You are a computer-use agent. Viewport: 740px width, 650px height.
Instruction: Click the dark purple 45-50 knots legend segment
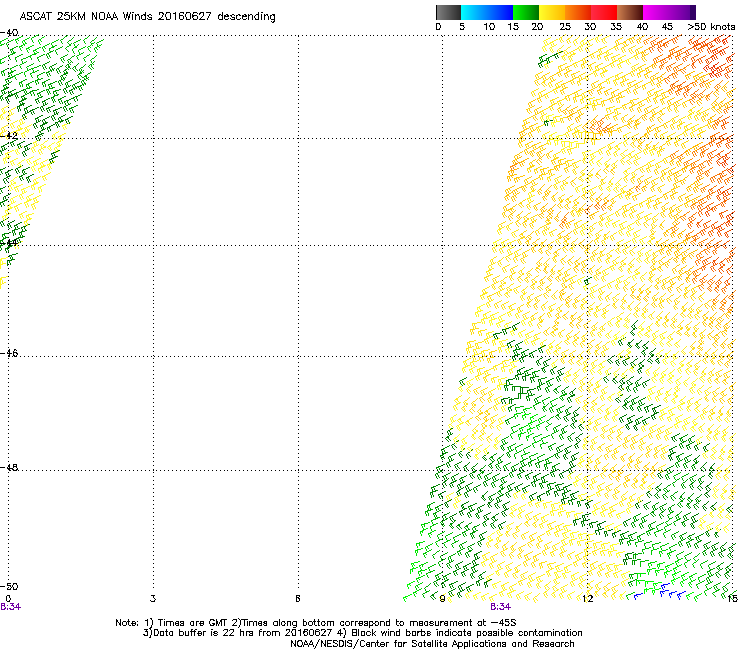coord(682,12)
